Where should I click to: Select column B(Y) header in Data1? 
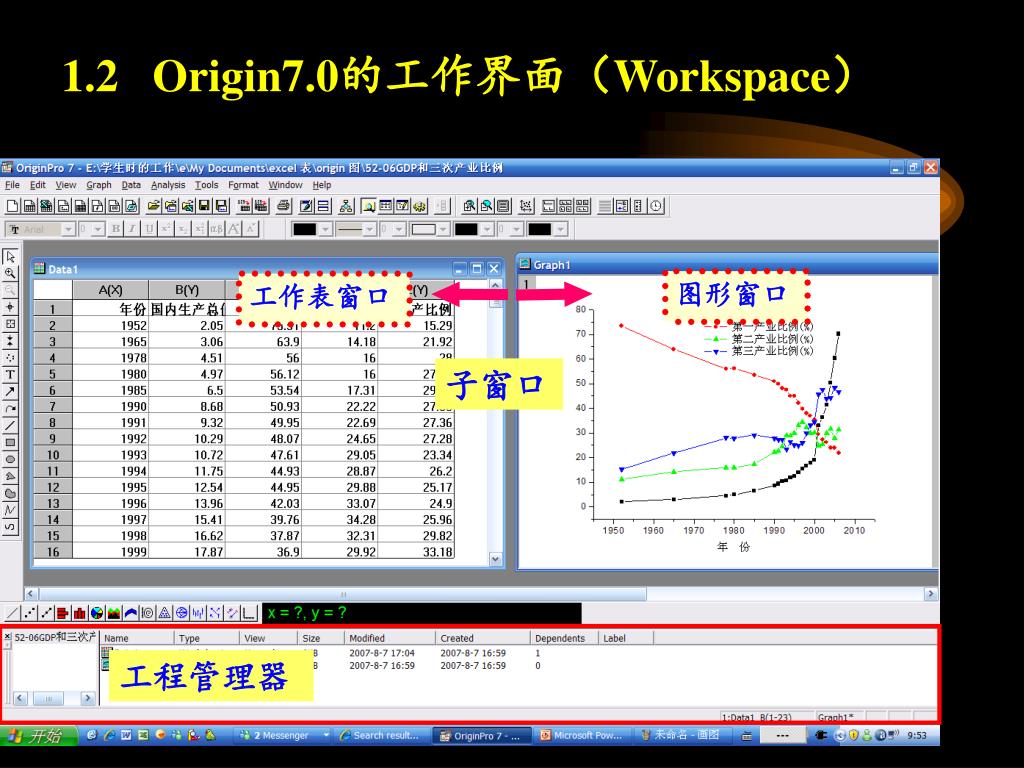point(187,290)
